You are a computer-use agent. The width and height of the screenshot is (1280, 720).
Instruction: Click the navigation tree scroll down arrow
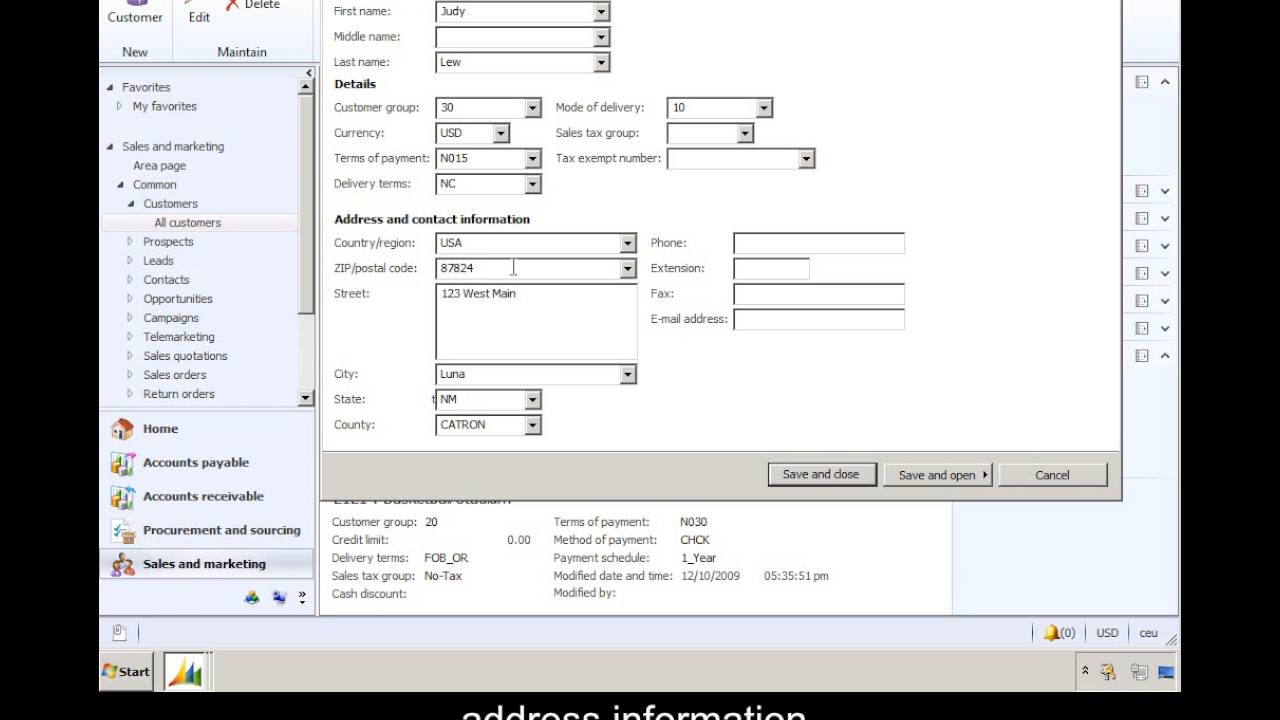coord(306,398)
